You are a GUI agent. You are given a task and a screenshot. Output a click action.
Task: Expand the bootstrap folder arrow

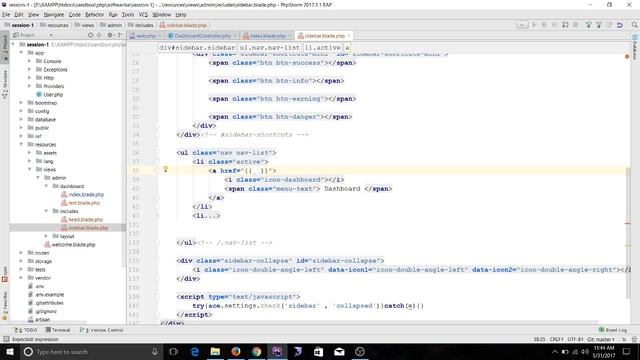(x=22, y=103)
